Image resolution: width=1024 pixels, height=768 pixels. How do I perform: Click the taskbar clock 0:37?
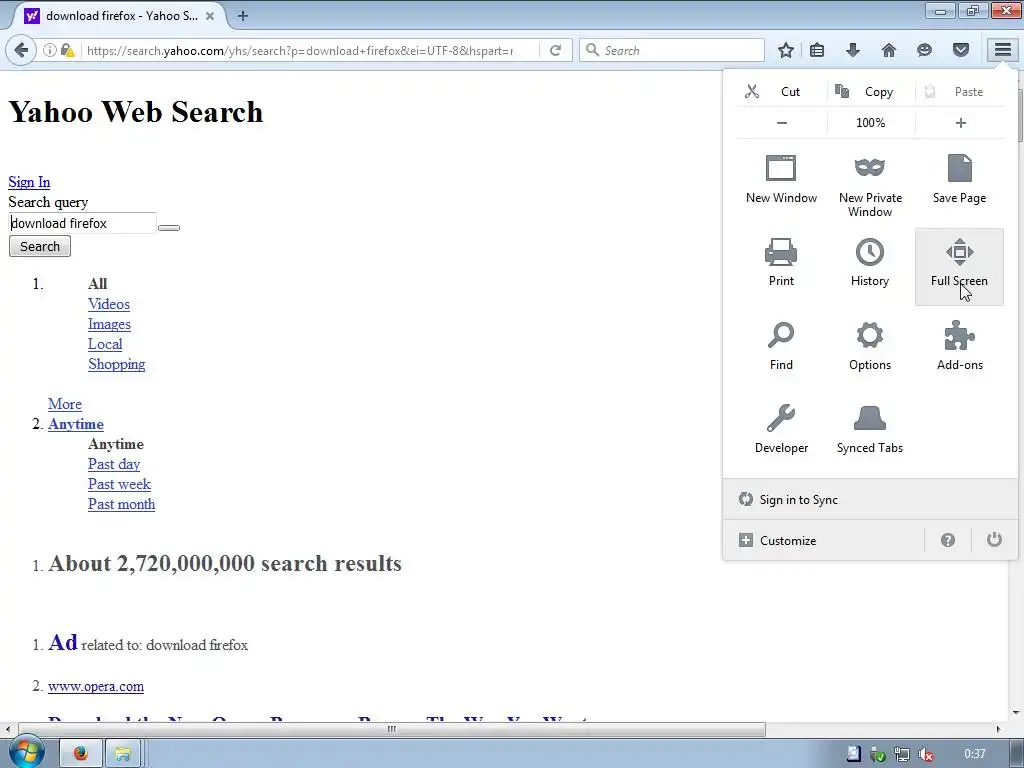[x=974, y=754]
